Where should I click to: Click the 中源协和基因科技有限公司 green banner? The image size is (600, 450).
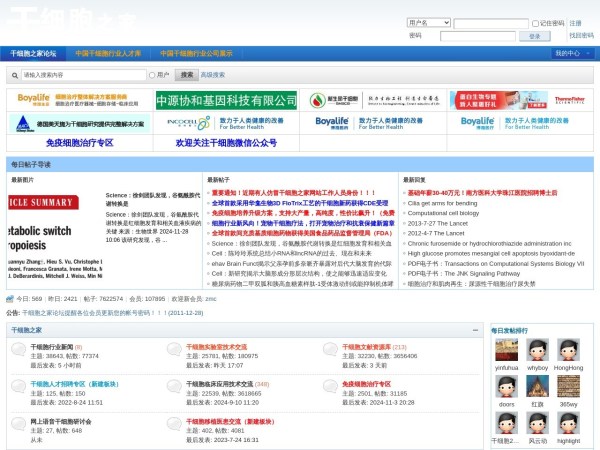pyautogui.click(x=226, y=100)
